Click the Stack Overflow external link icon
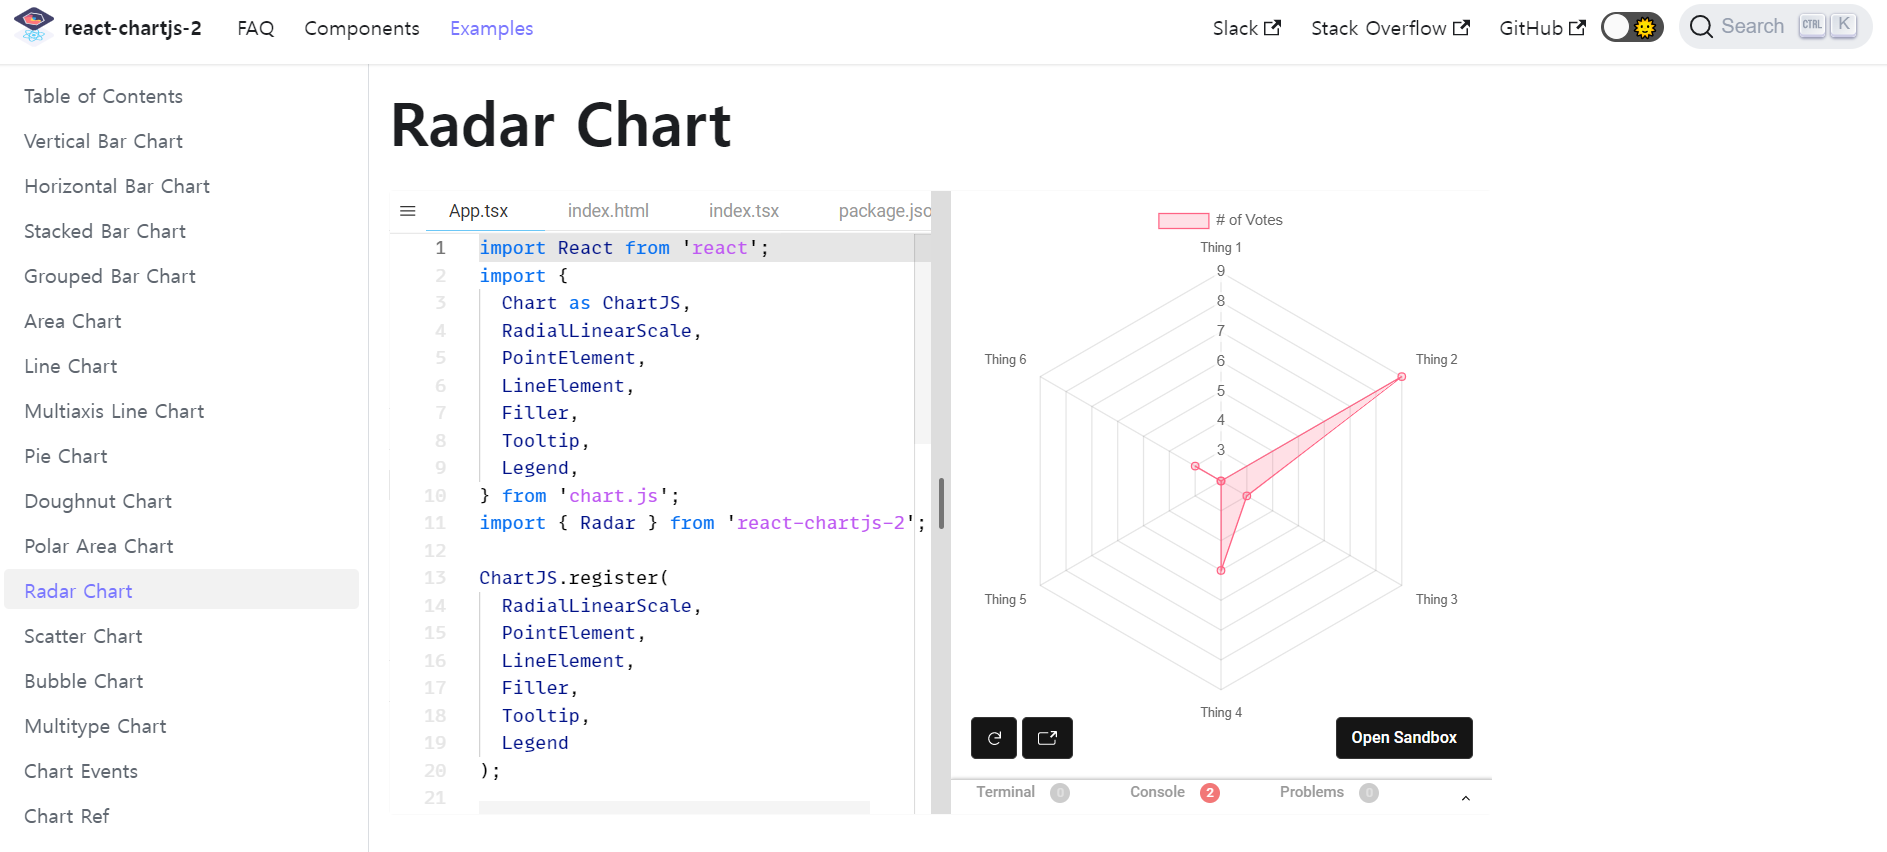Viewport: 1887px width, 852px height. pyautogui.click(x=1461, y=28)
